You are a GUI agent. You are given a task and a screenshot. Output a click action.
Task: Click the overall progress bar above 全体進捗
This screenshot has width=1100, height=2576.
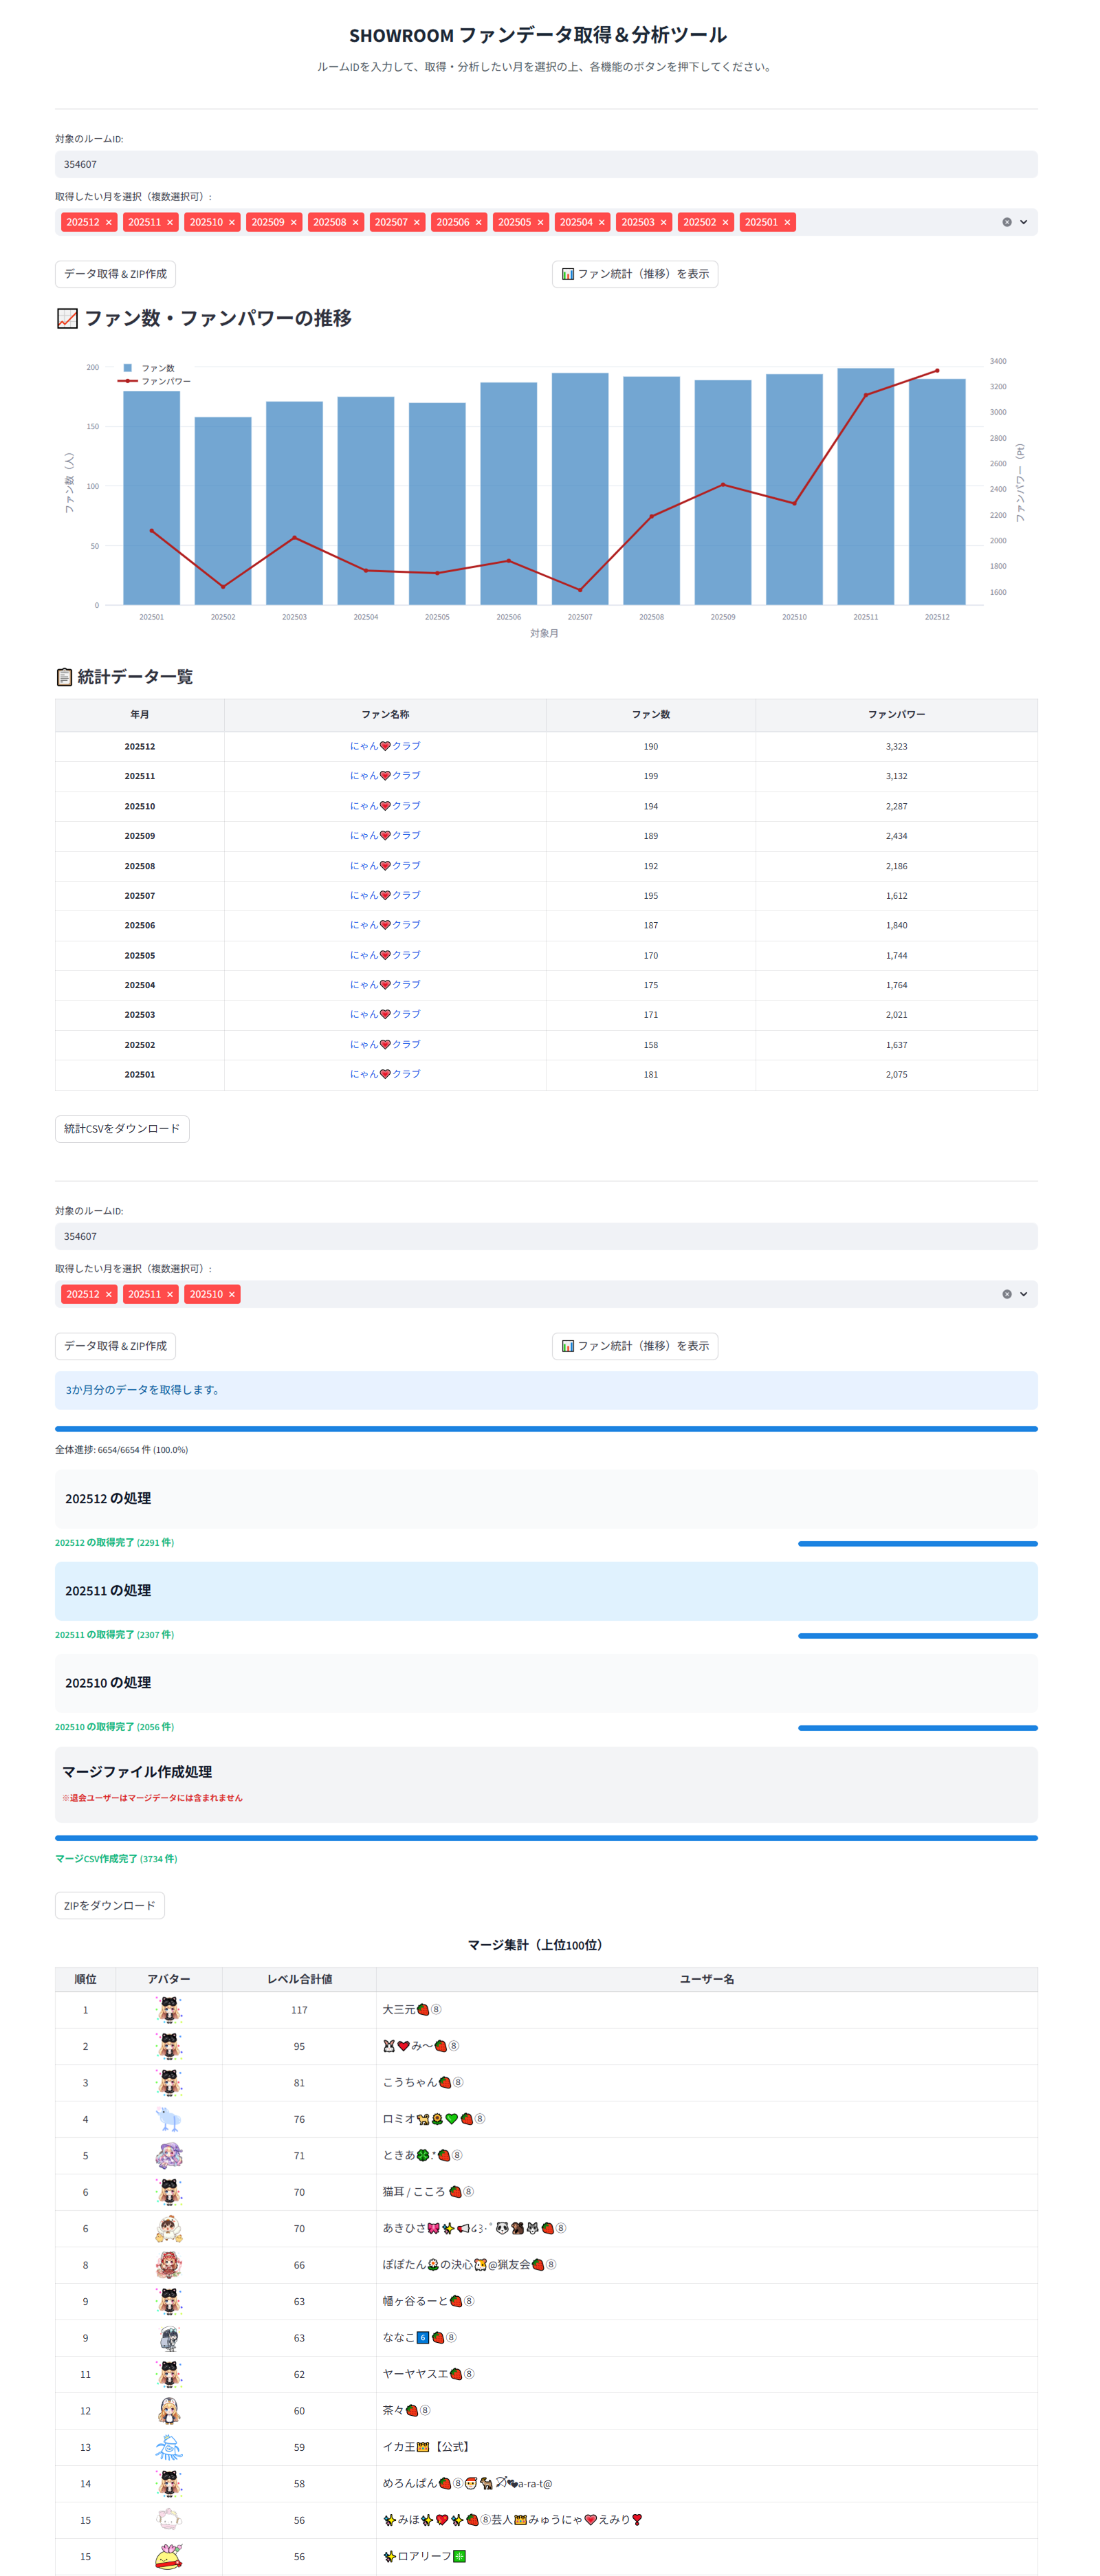tap(546, 1429)
